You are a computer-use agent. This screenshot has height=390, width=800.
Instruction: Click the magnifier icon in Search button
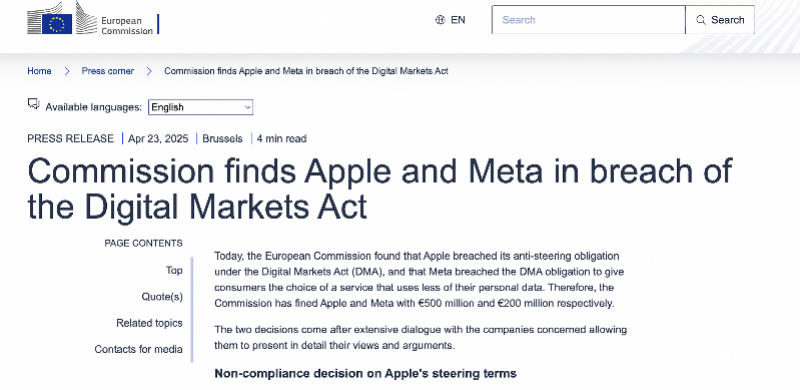click(x=701, y=20)
